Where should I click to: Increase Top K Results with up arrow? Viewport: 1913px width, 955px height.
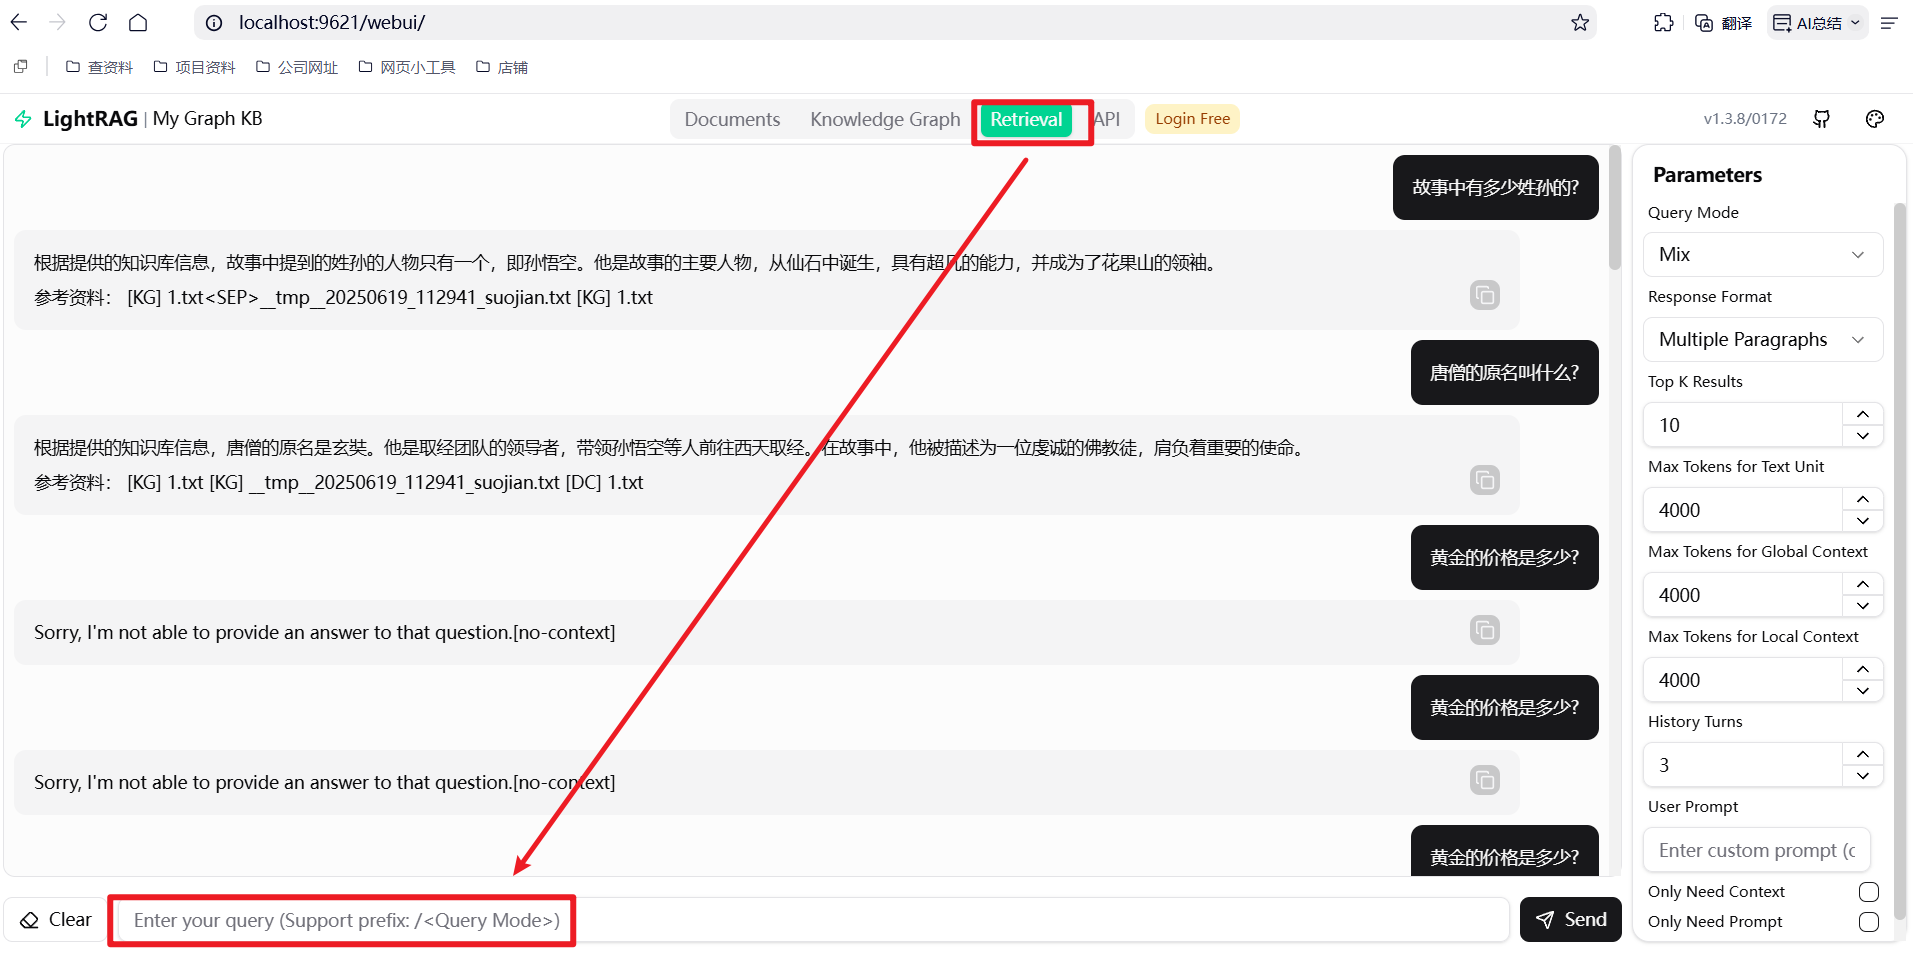tap(1862, 412)
